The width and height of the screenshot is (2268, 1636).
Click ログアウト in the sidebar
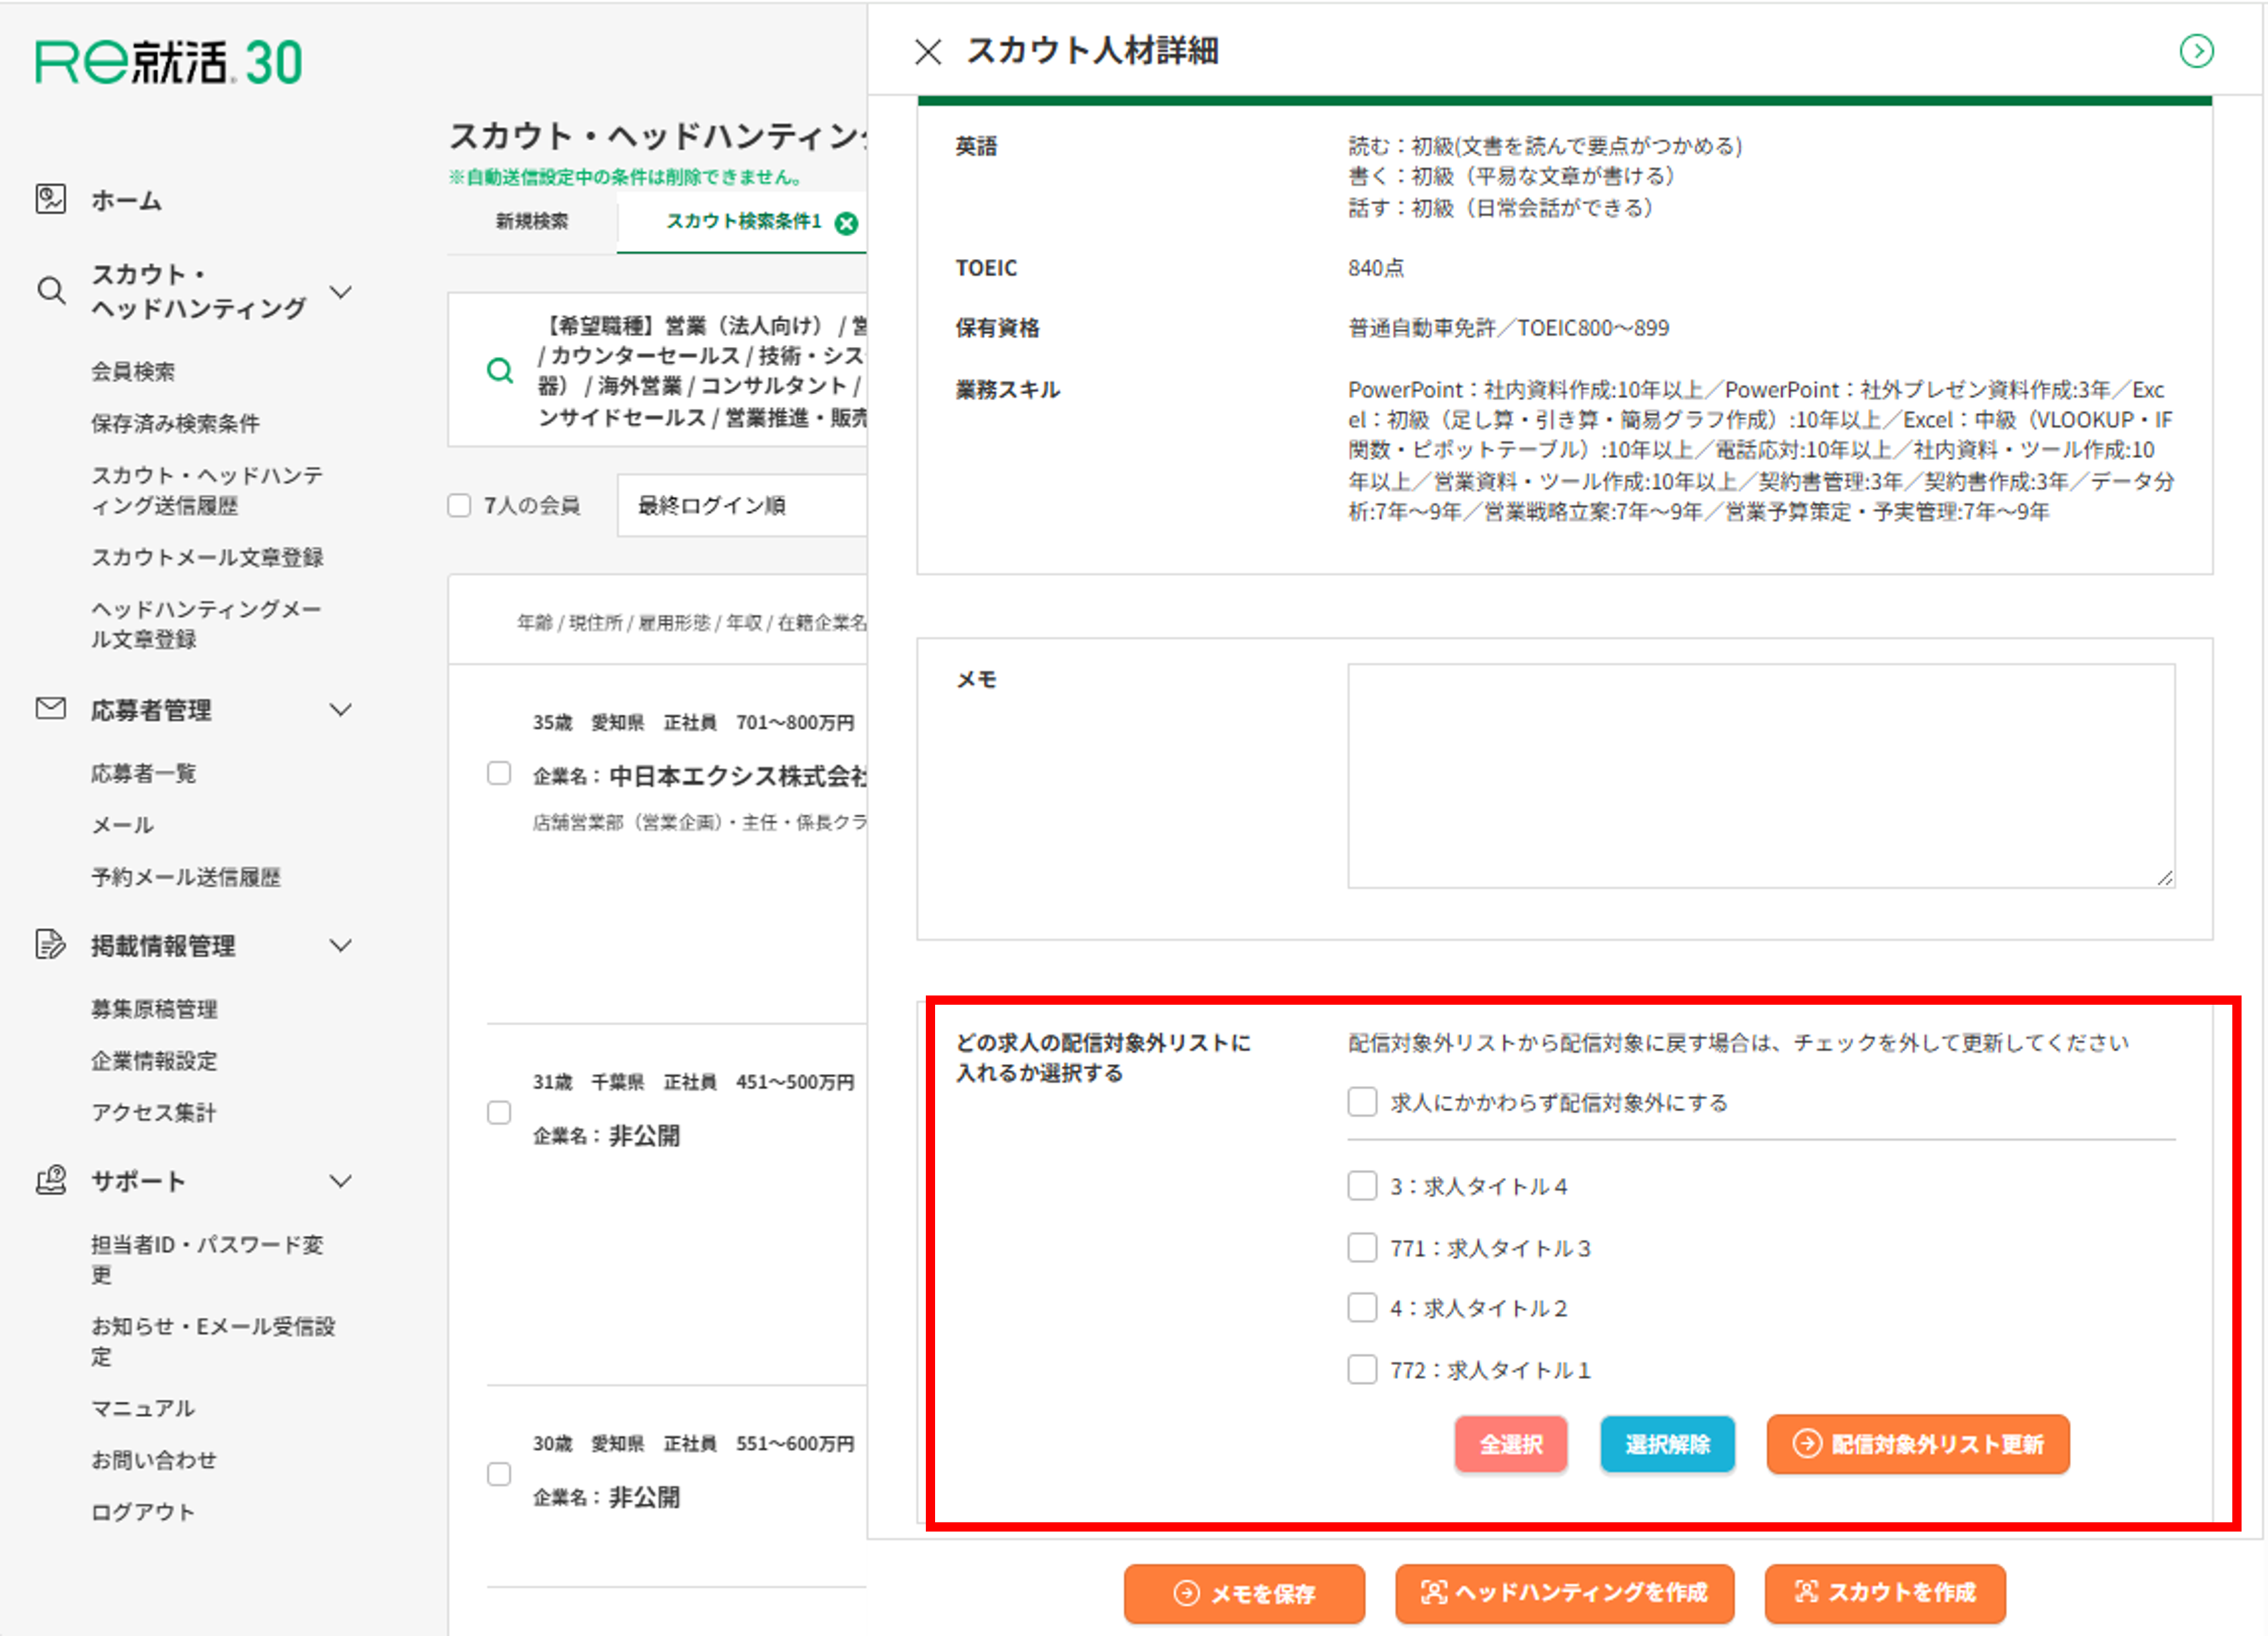pos(143,1512)
